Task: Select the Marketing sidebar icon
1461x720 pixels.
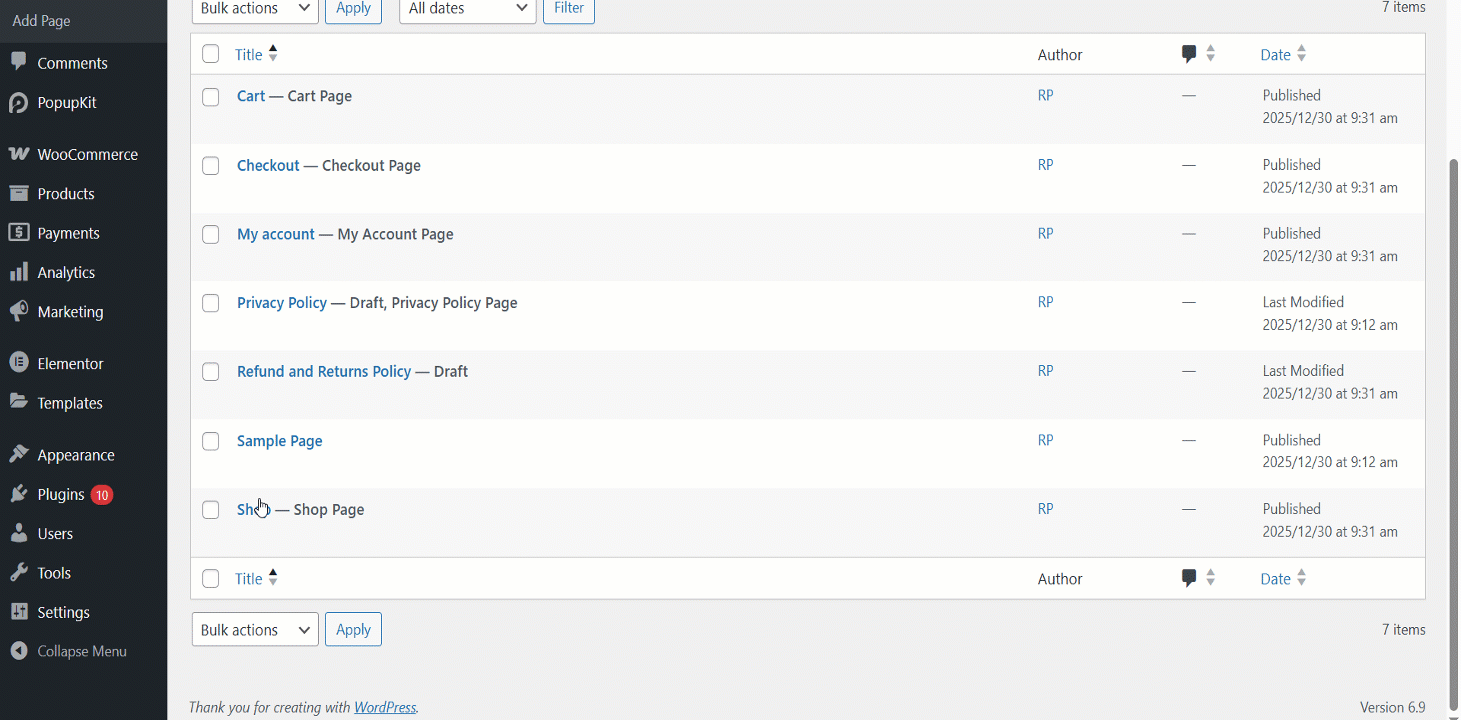Action: [19, 311]
